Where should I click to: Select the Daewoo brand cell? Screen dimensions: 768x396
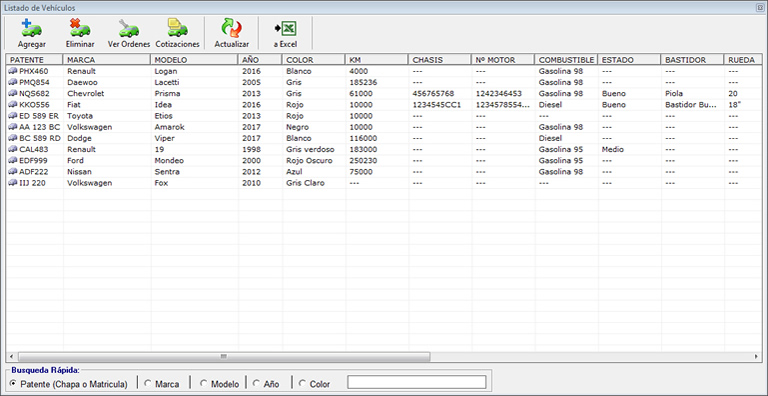82,82
